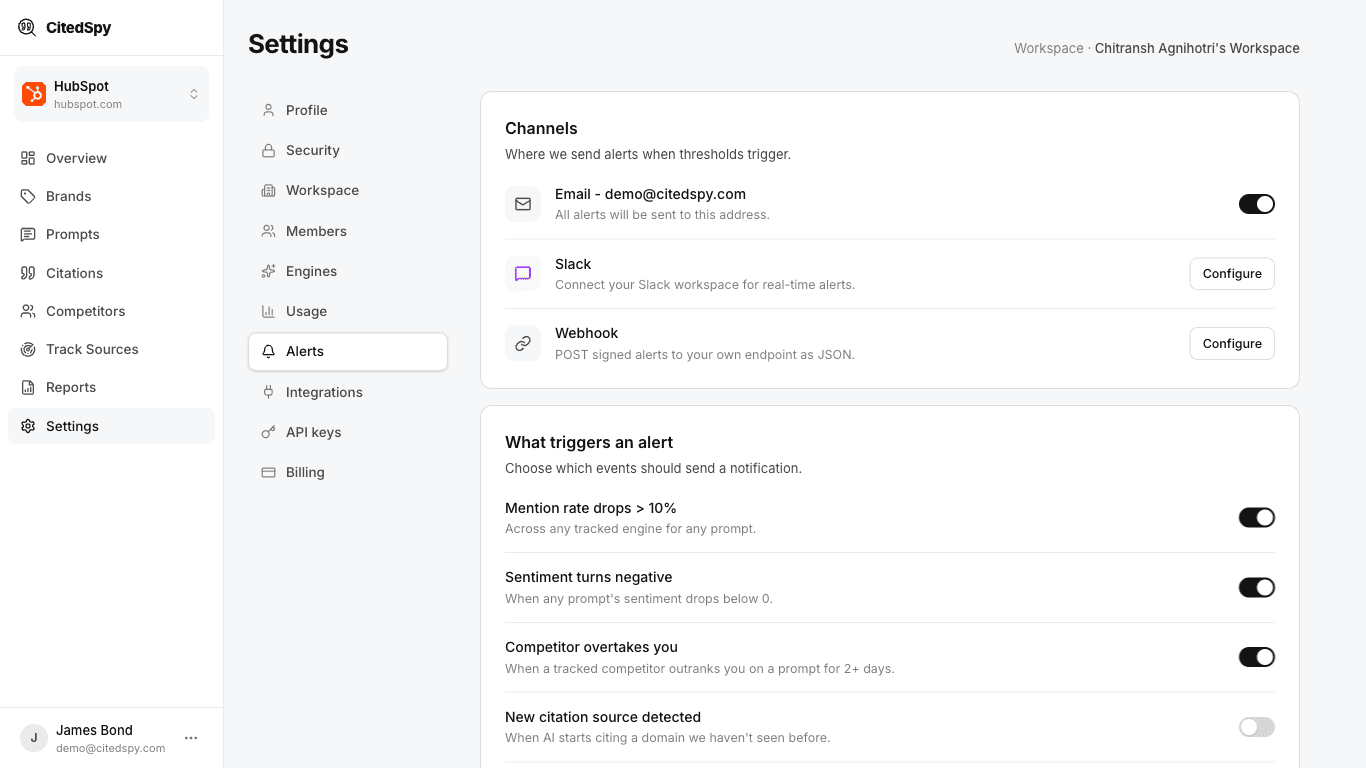The width and height of the screenshot is (1366, 768).
Task: Open the Competitors page
Action: [x=111, y=311]
